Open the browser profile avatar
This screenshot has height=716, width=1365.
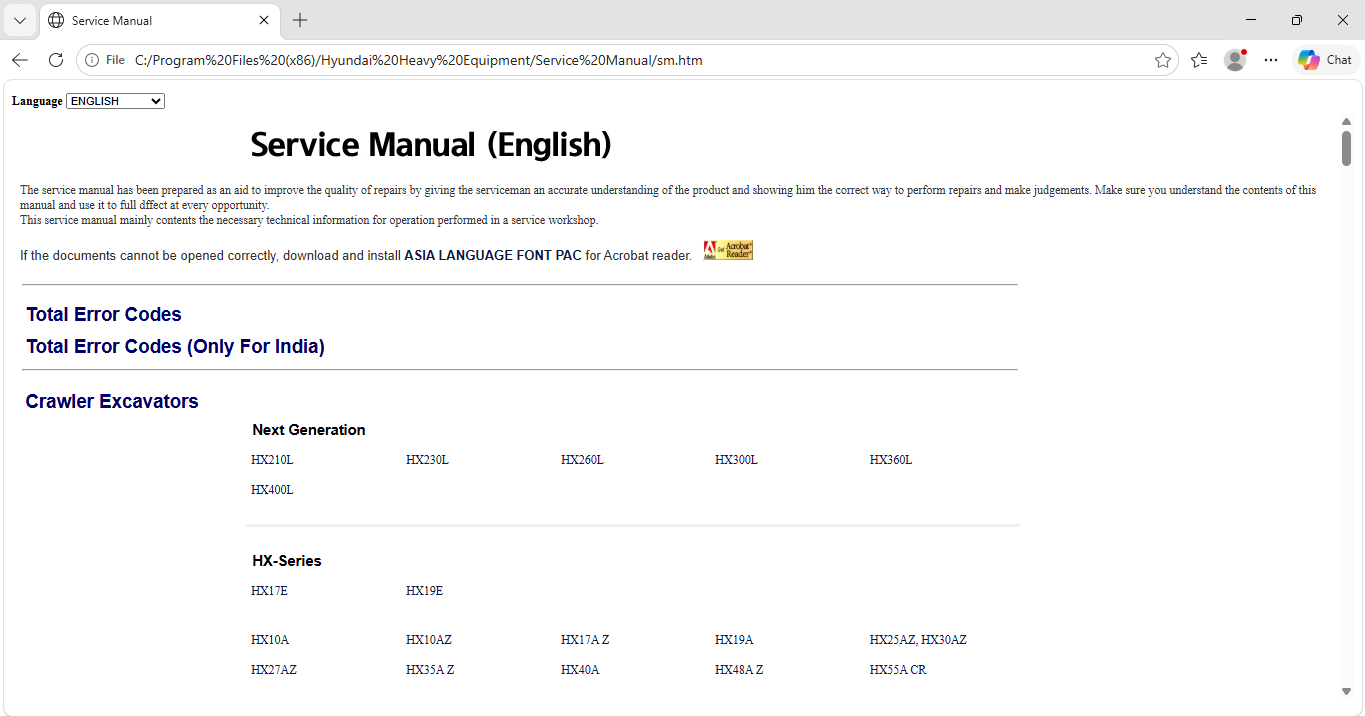[1235, 60]
